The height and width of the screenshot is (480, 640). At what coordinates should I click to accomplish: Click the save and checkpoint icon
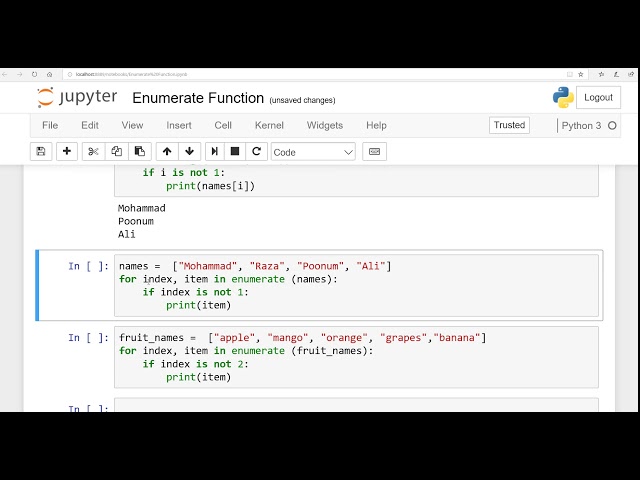[41, 151]
